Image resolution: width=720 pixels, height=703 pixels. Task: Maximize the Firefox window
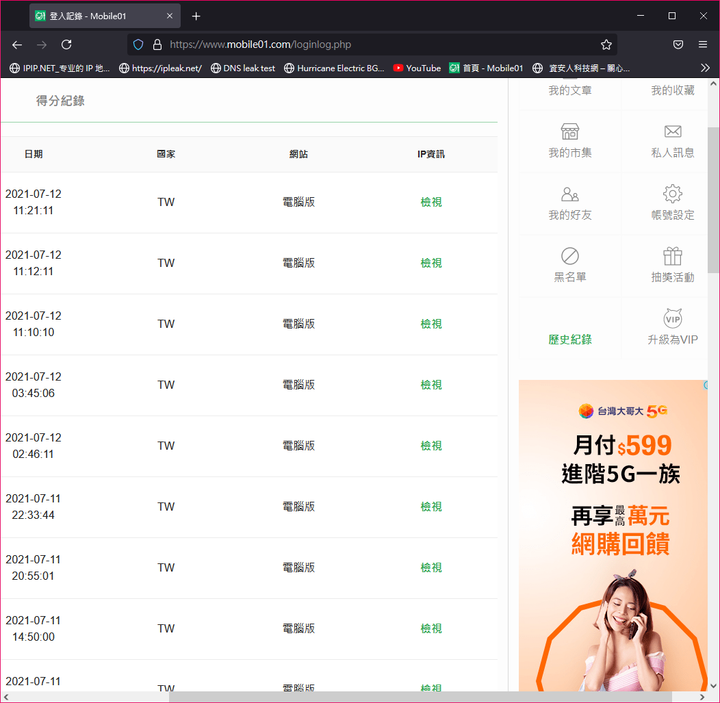click(x=672, y=16)
